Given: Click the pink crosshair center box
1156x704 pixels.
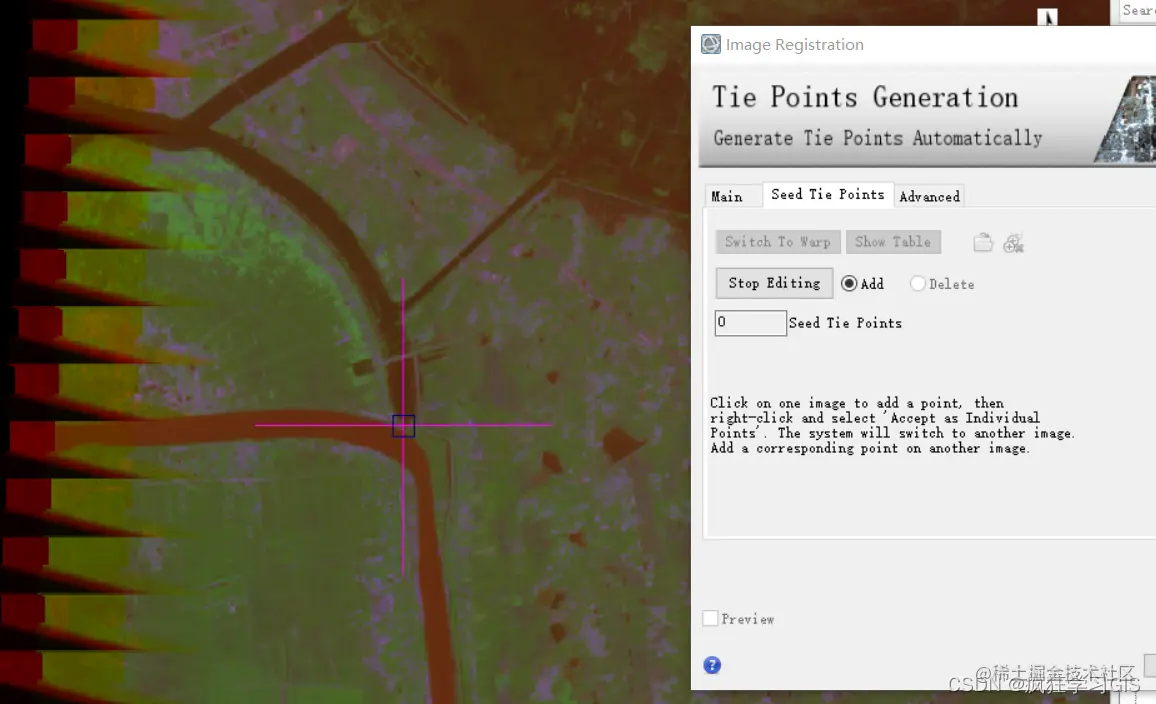Looking at the screenshot, I should pyautogui.click(x=403, y=426).
